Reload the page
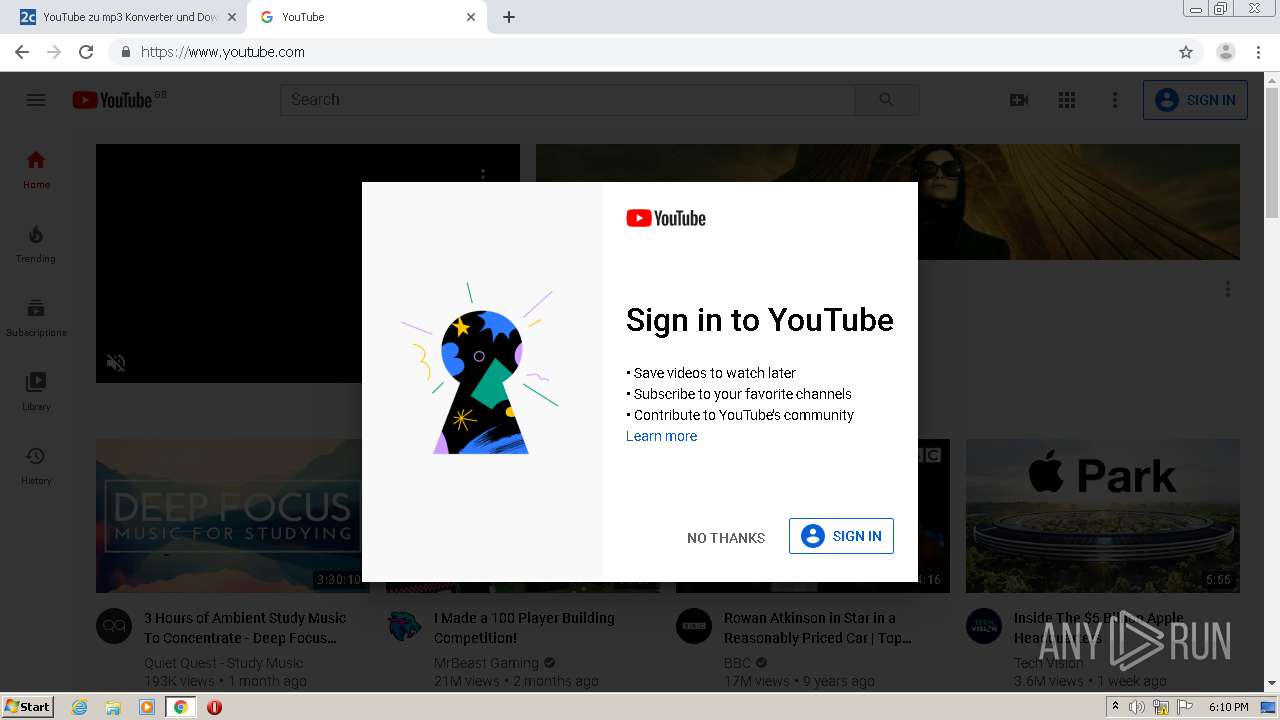The height and width of the screenshot is (720, 1280). tap(86, 52)
